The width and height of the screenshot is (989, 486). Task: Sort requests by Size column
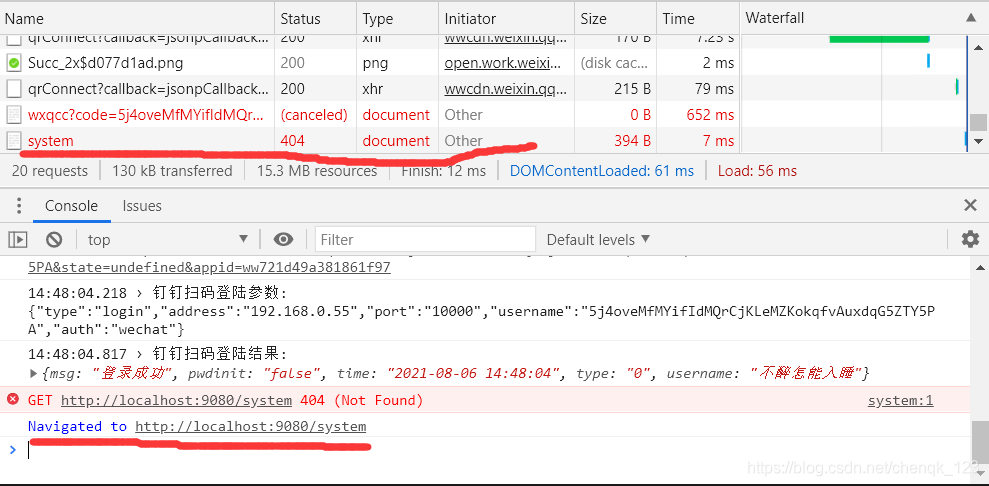tap(615, 18)
